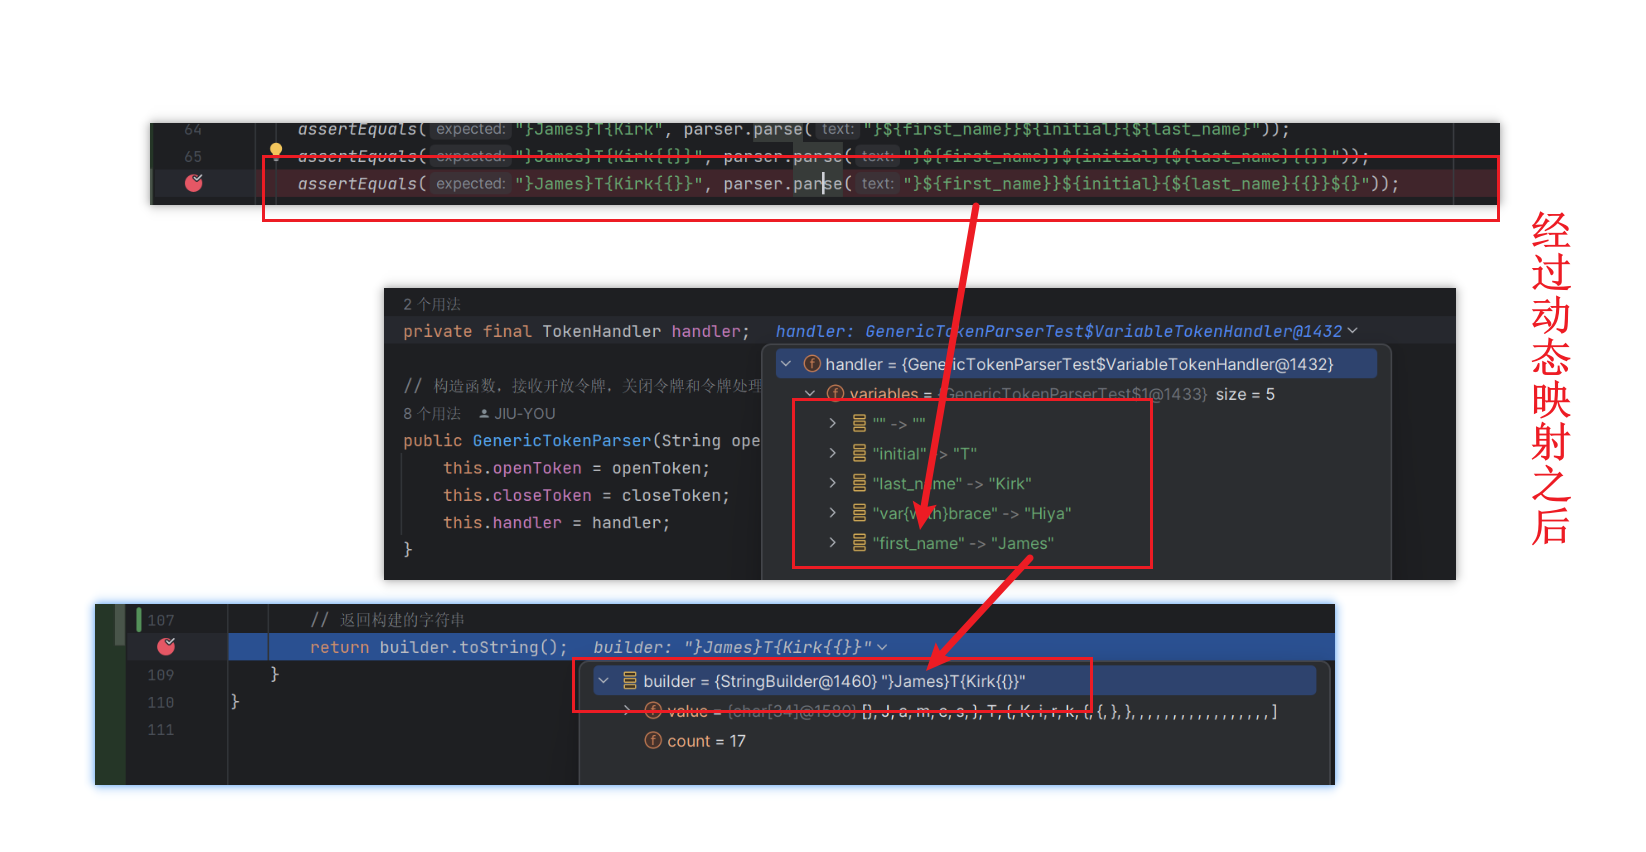Viewport: 1646px width, 852px height.
Task: Click the map entry icon for "last_name"
Action: pyautogui.click(x=859, y=484)
